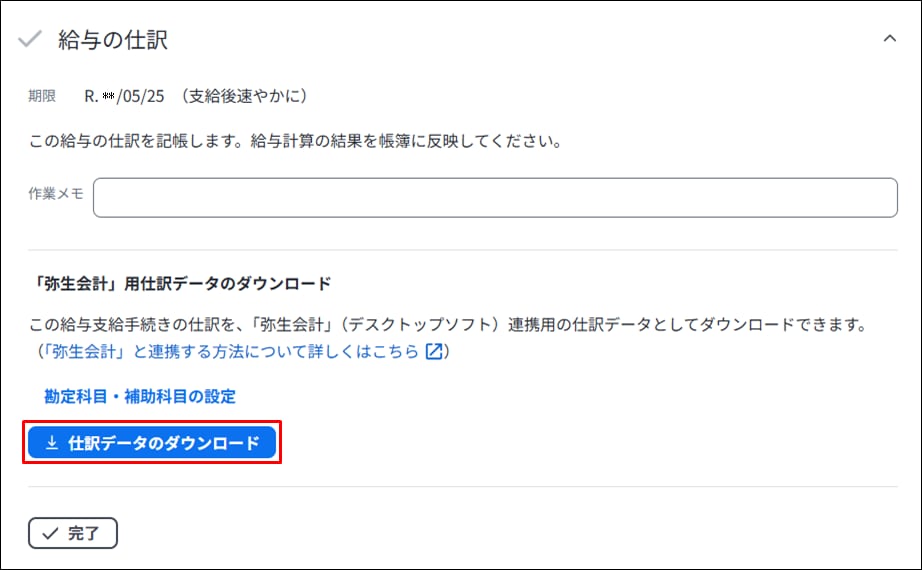
Task: Collapse the 給与の仕訳 section with chevron
Action: coord(890,39)
